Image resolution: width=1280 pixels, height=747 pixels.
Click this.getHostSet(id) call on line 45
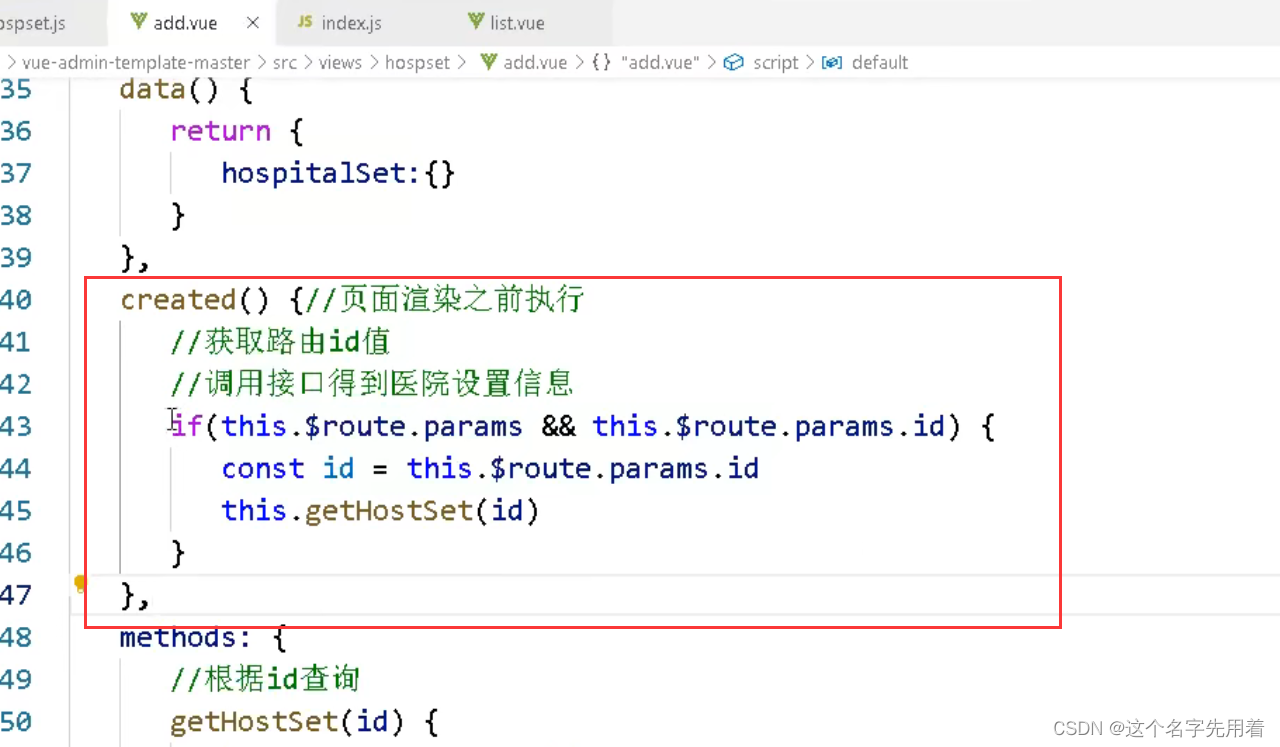[x=380, y=511]
